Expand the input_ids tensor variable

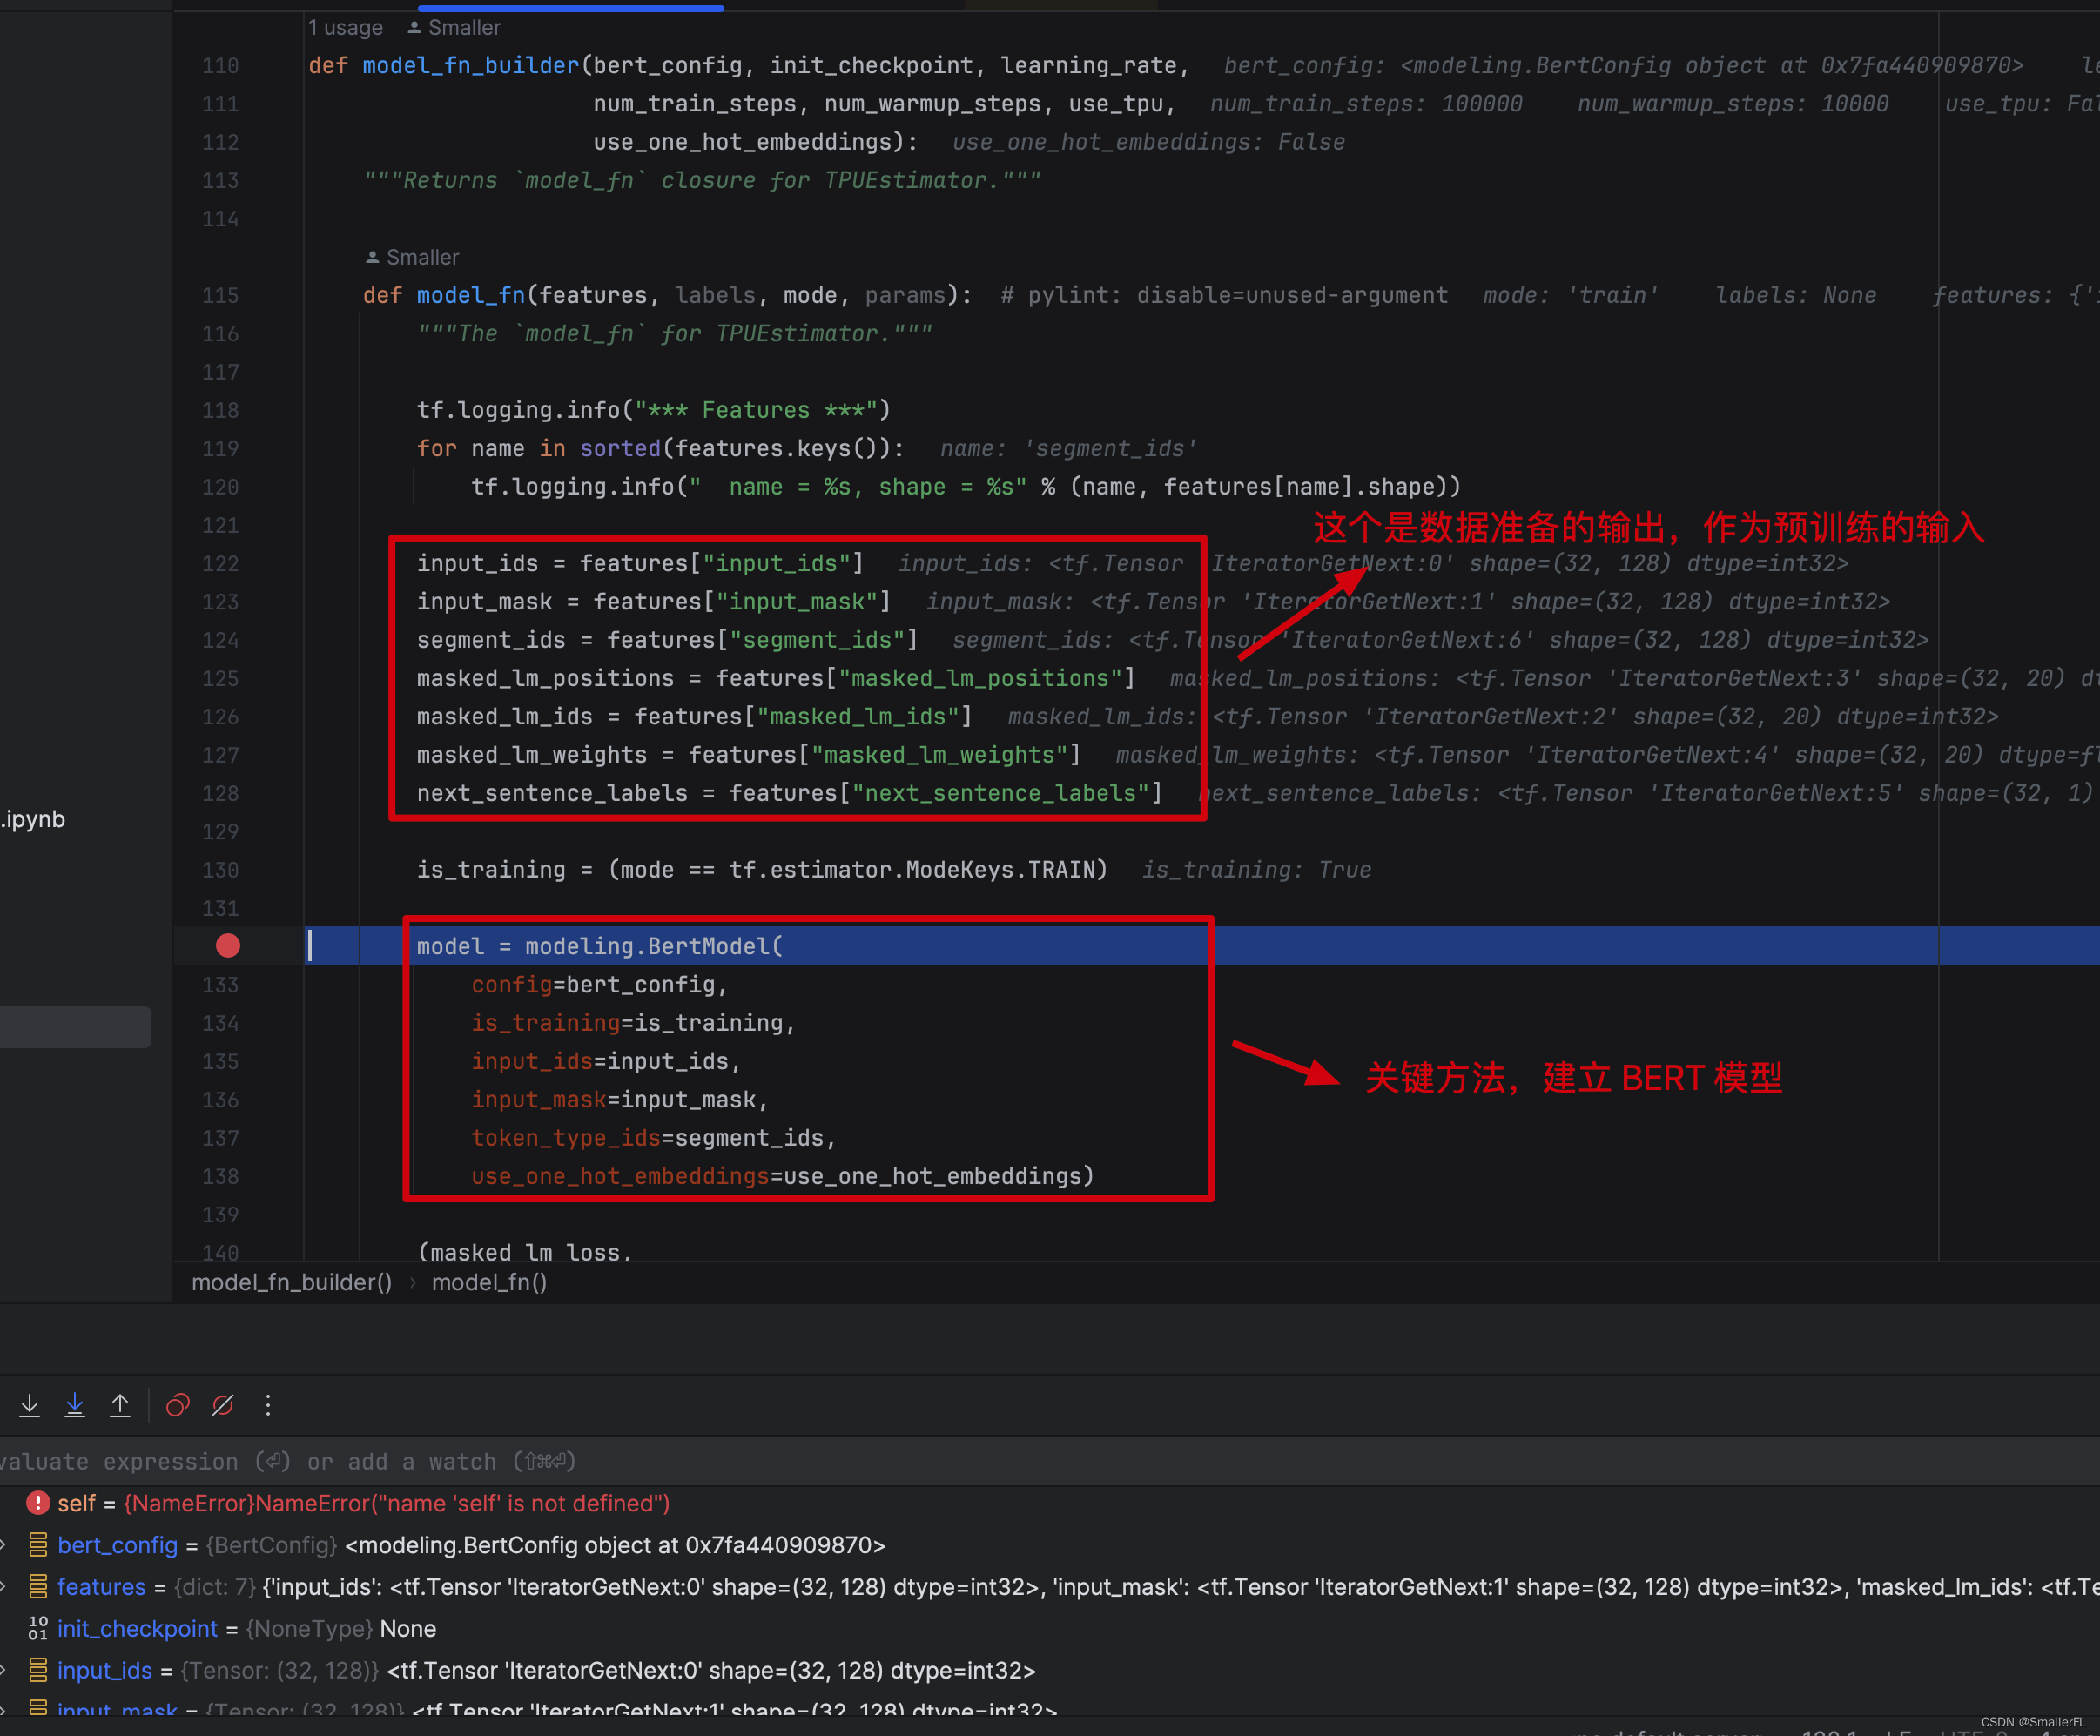point(4,1670)
